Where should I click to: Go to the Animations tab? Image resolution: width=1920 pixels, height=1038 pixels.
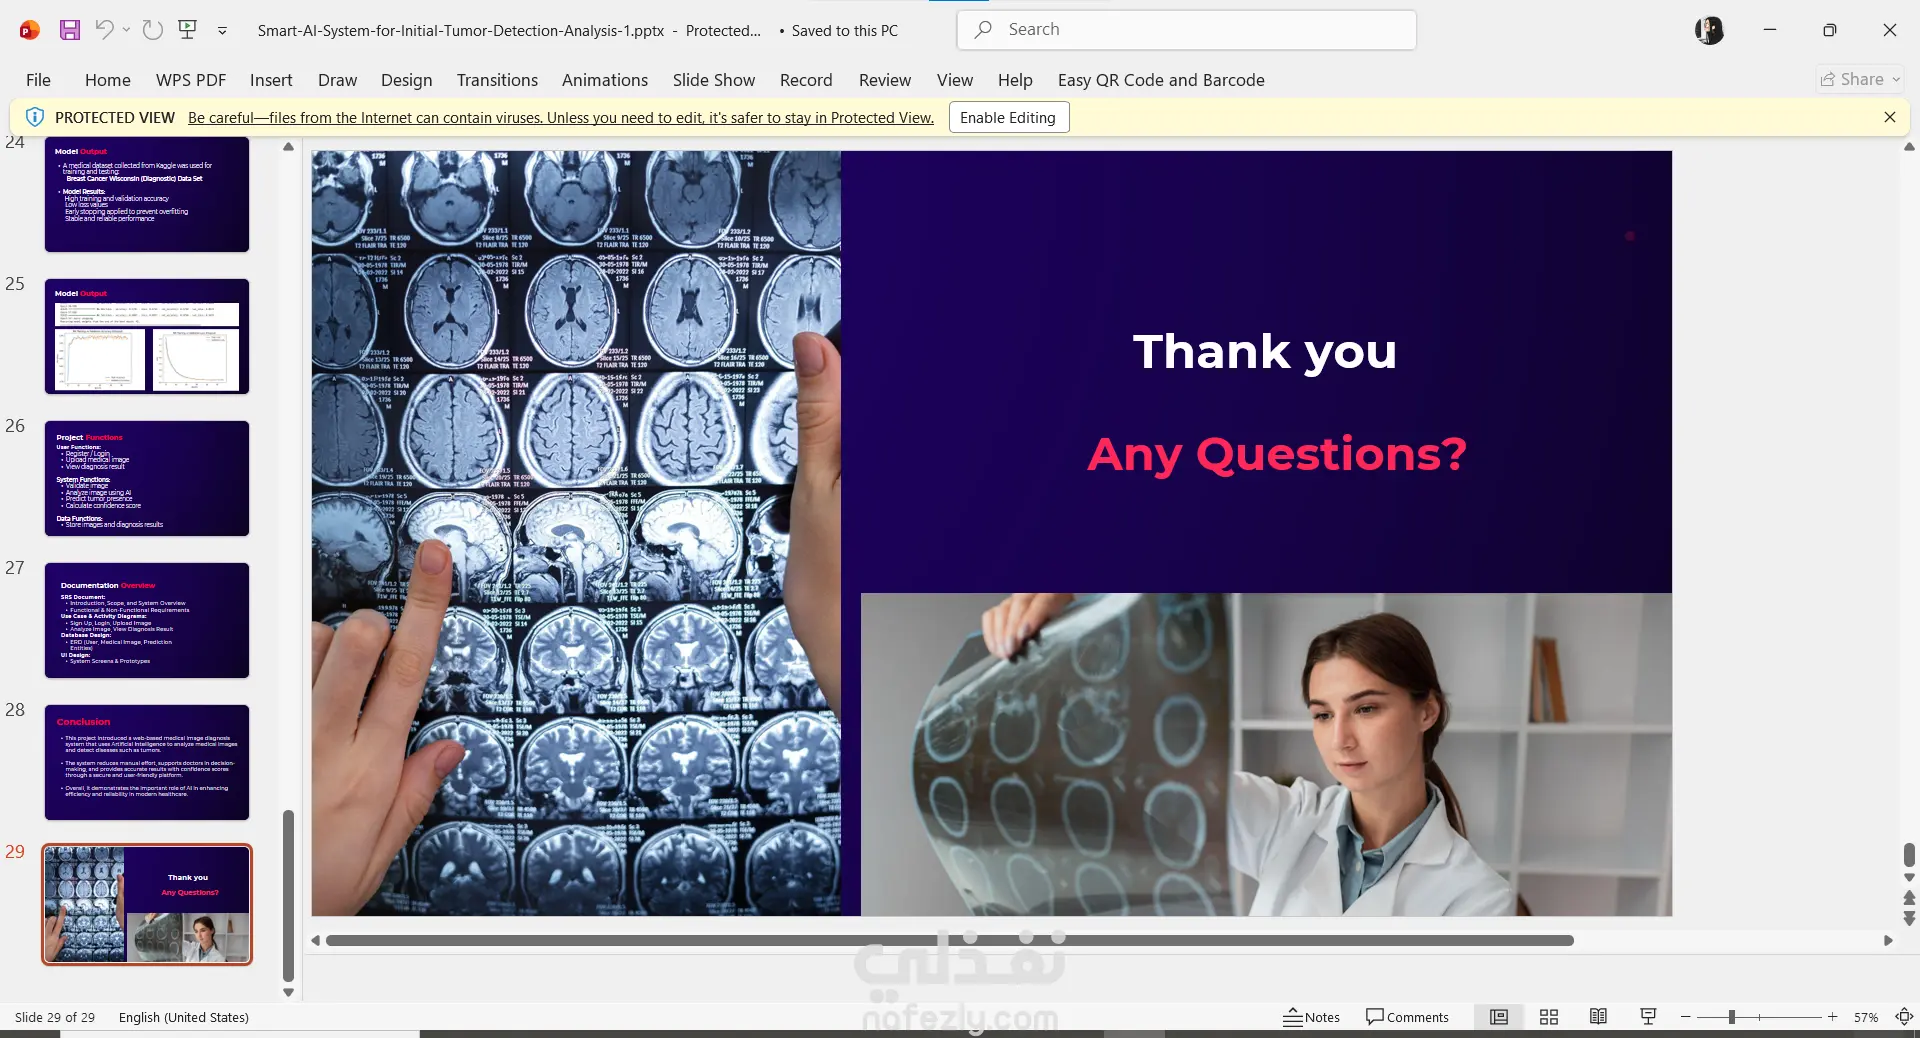tap(605, 80)
